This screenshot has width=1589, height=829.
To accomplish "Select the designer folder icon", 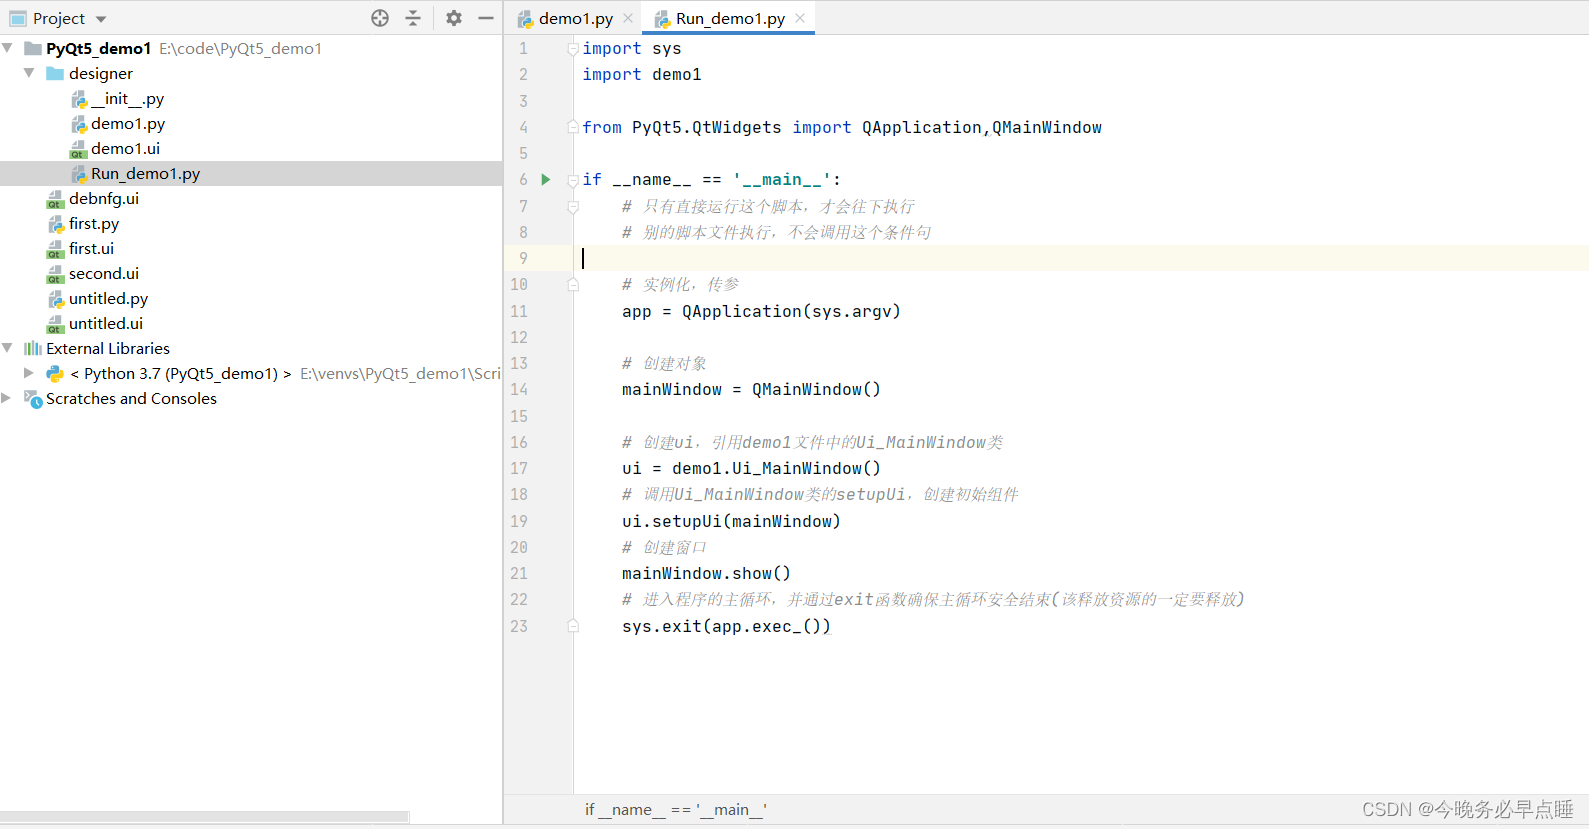I will pyautogui.click(x=55, y=73).
